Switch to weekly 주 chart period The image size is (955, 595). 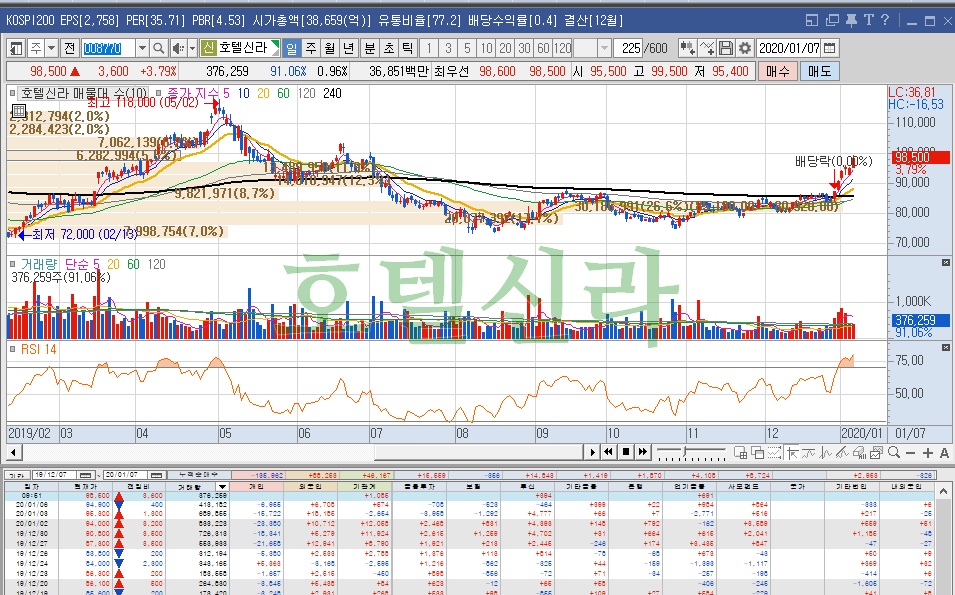tap(311, 48)
